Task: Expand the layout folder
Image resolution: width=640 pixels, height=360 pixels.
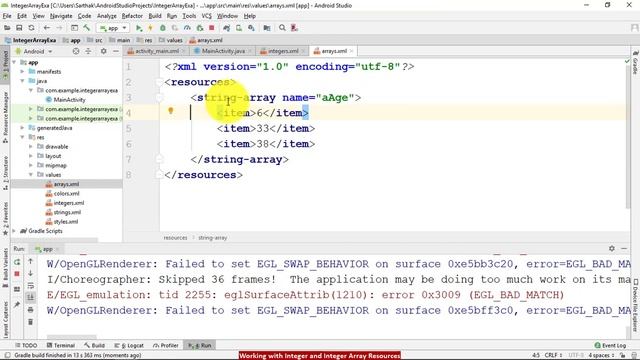Action: (x=31, y=156)
